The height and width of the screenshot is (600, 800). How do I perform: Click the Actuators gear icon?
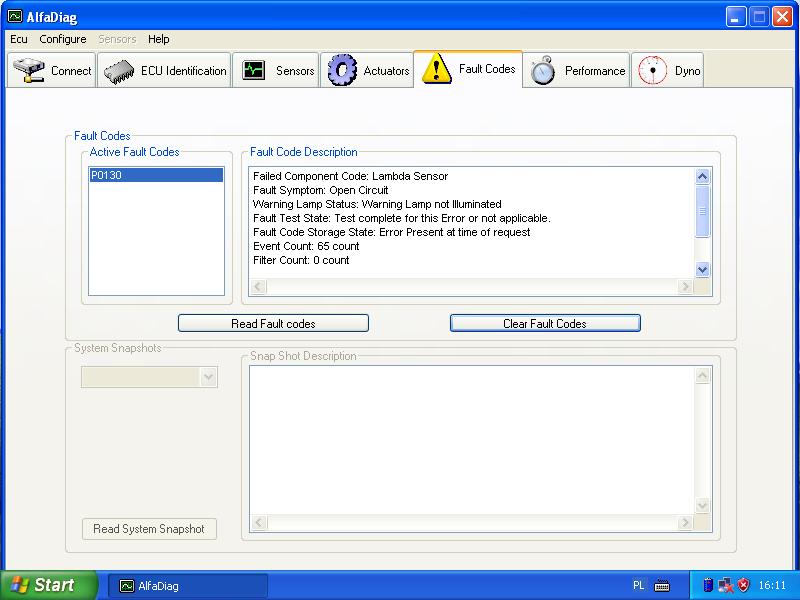pos(342,71)
